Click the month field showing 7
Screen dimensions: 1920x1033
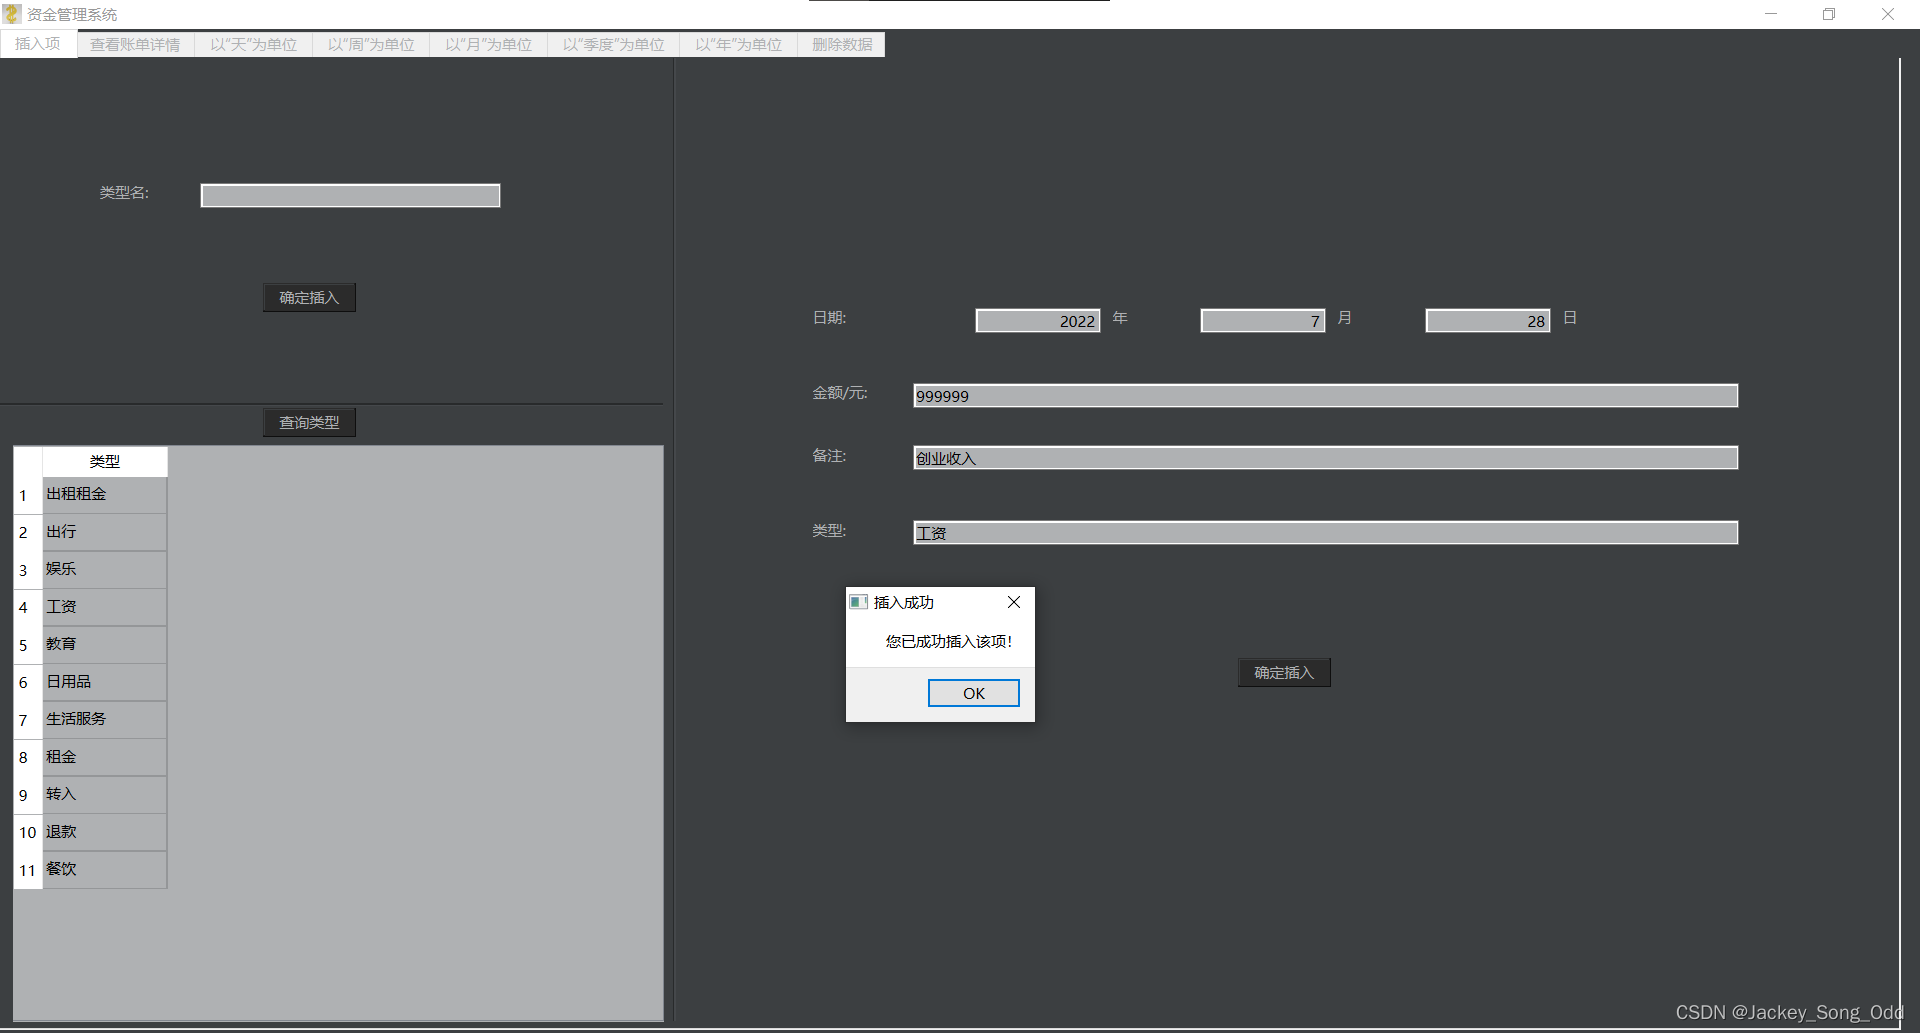tap(1263, 321)
